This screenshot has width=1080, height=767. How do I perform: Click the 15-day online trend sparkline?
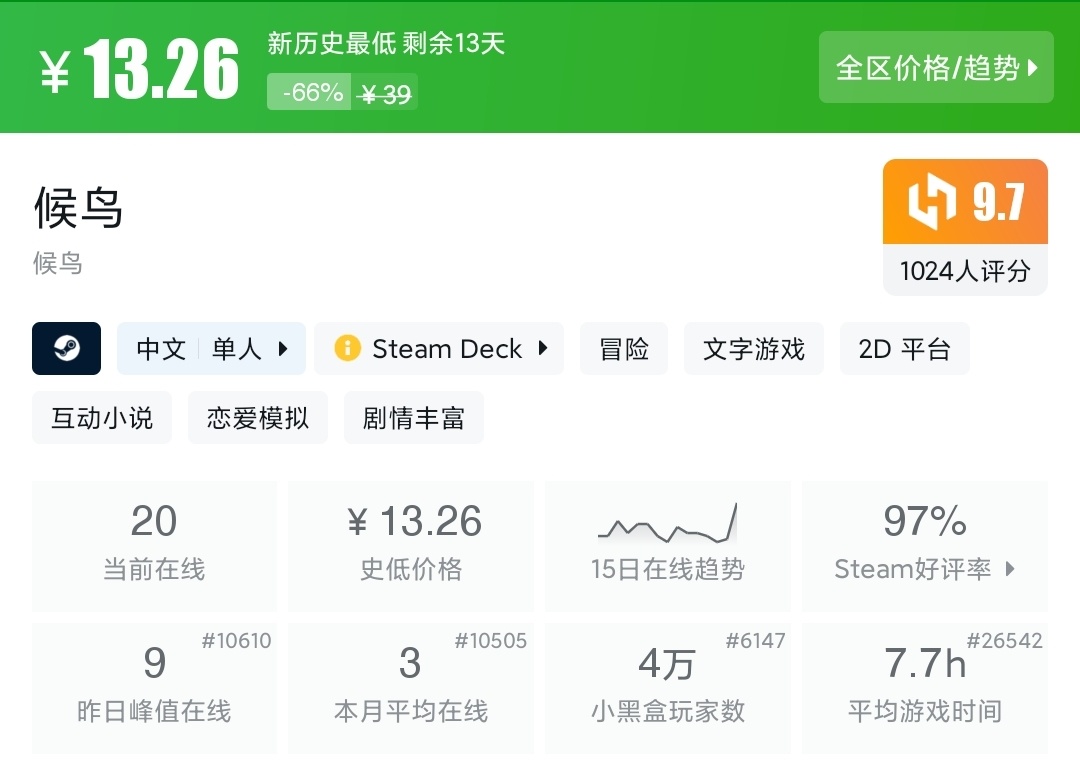coord(667,523)
